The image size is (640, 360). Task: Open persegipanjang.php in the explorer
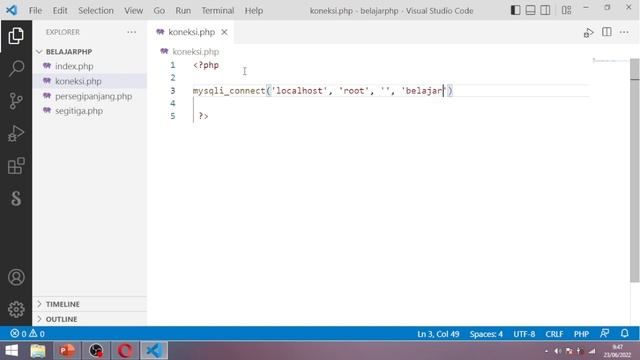[x=93, y=96]
